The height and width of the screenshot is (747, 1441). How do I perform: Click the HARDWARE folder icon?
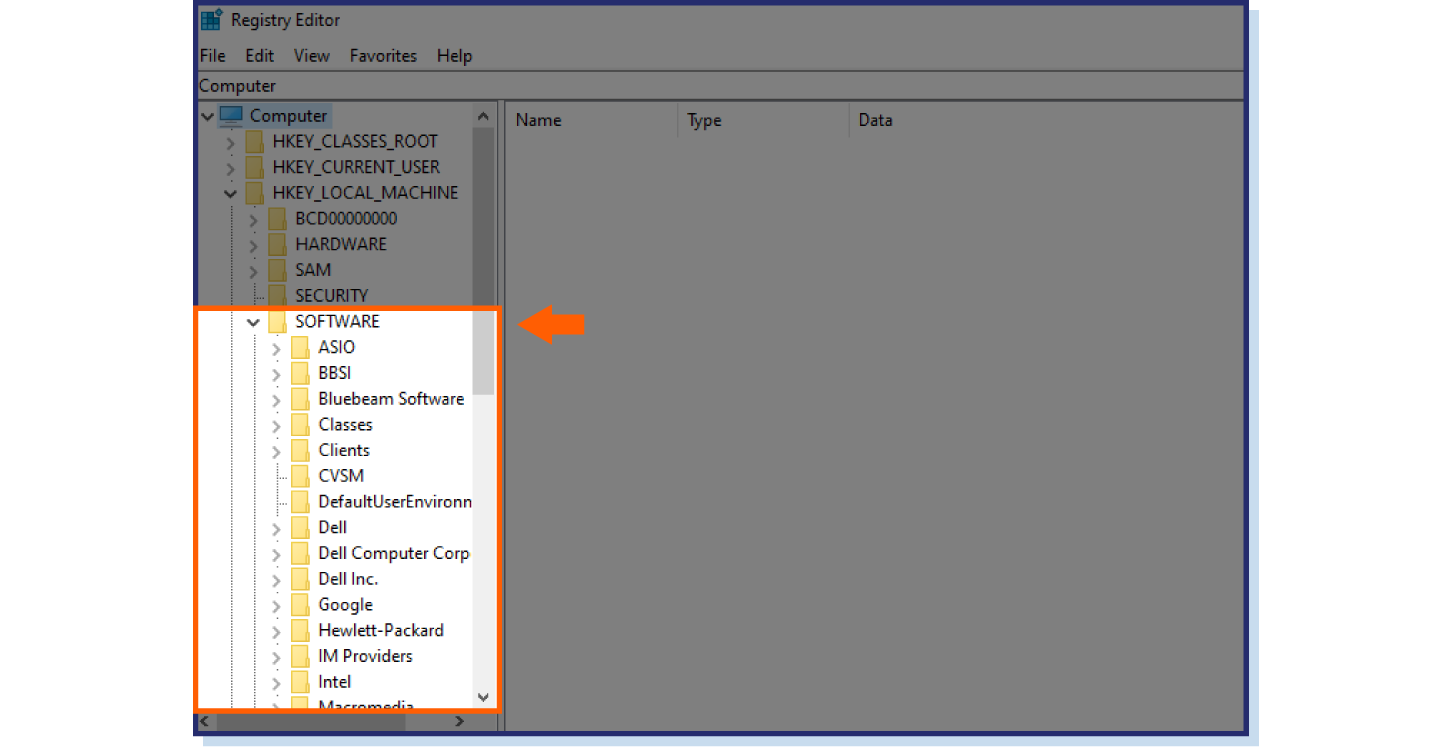tap(278, 245)
